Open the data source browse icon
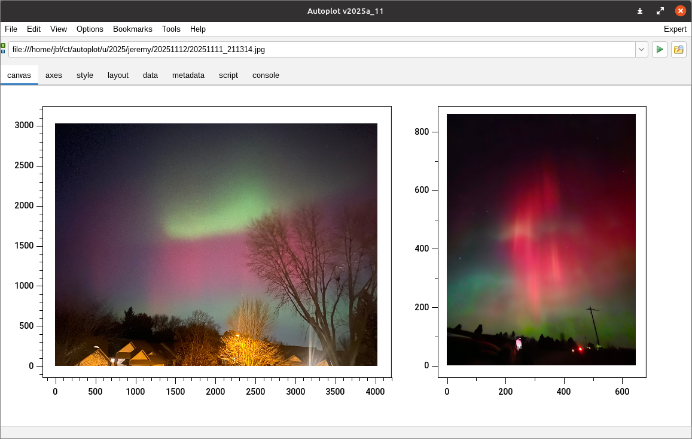The height and width of the screenshot is (439, 692). click(x=679, y=49)
